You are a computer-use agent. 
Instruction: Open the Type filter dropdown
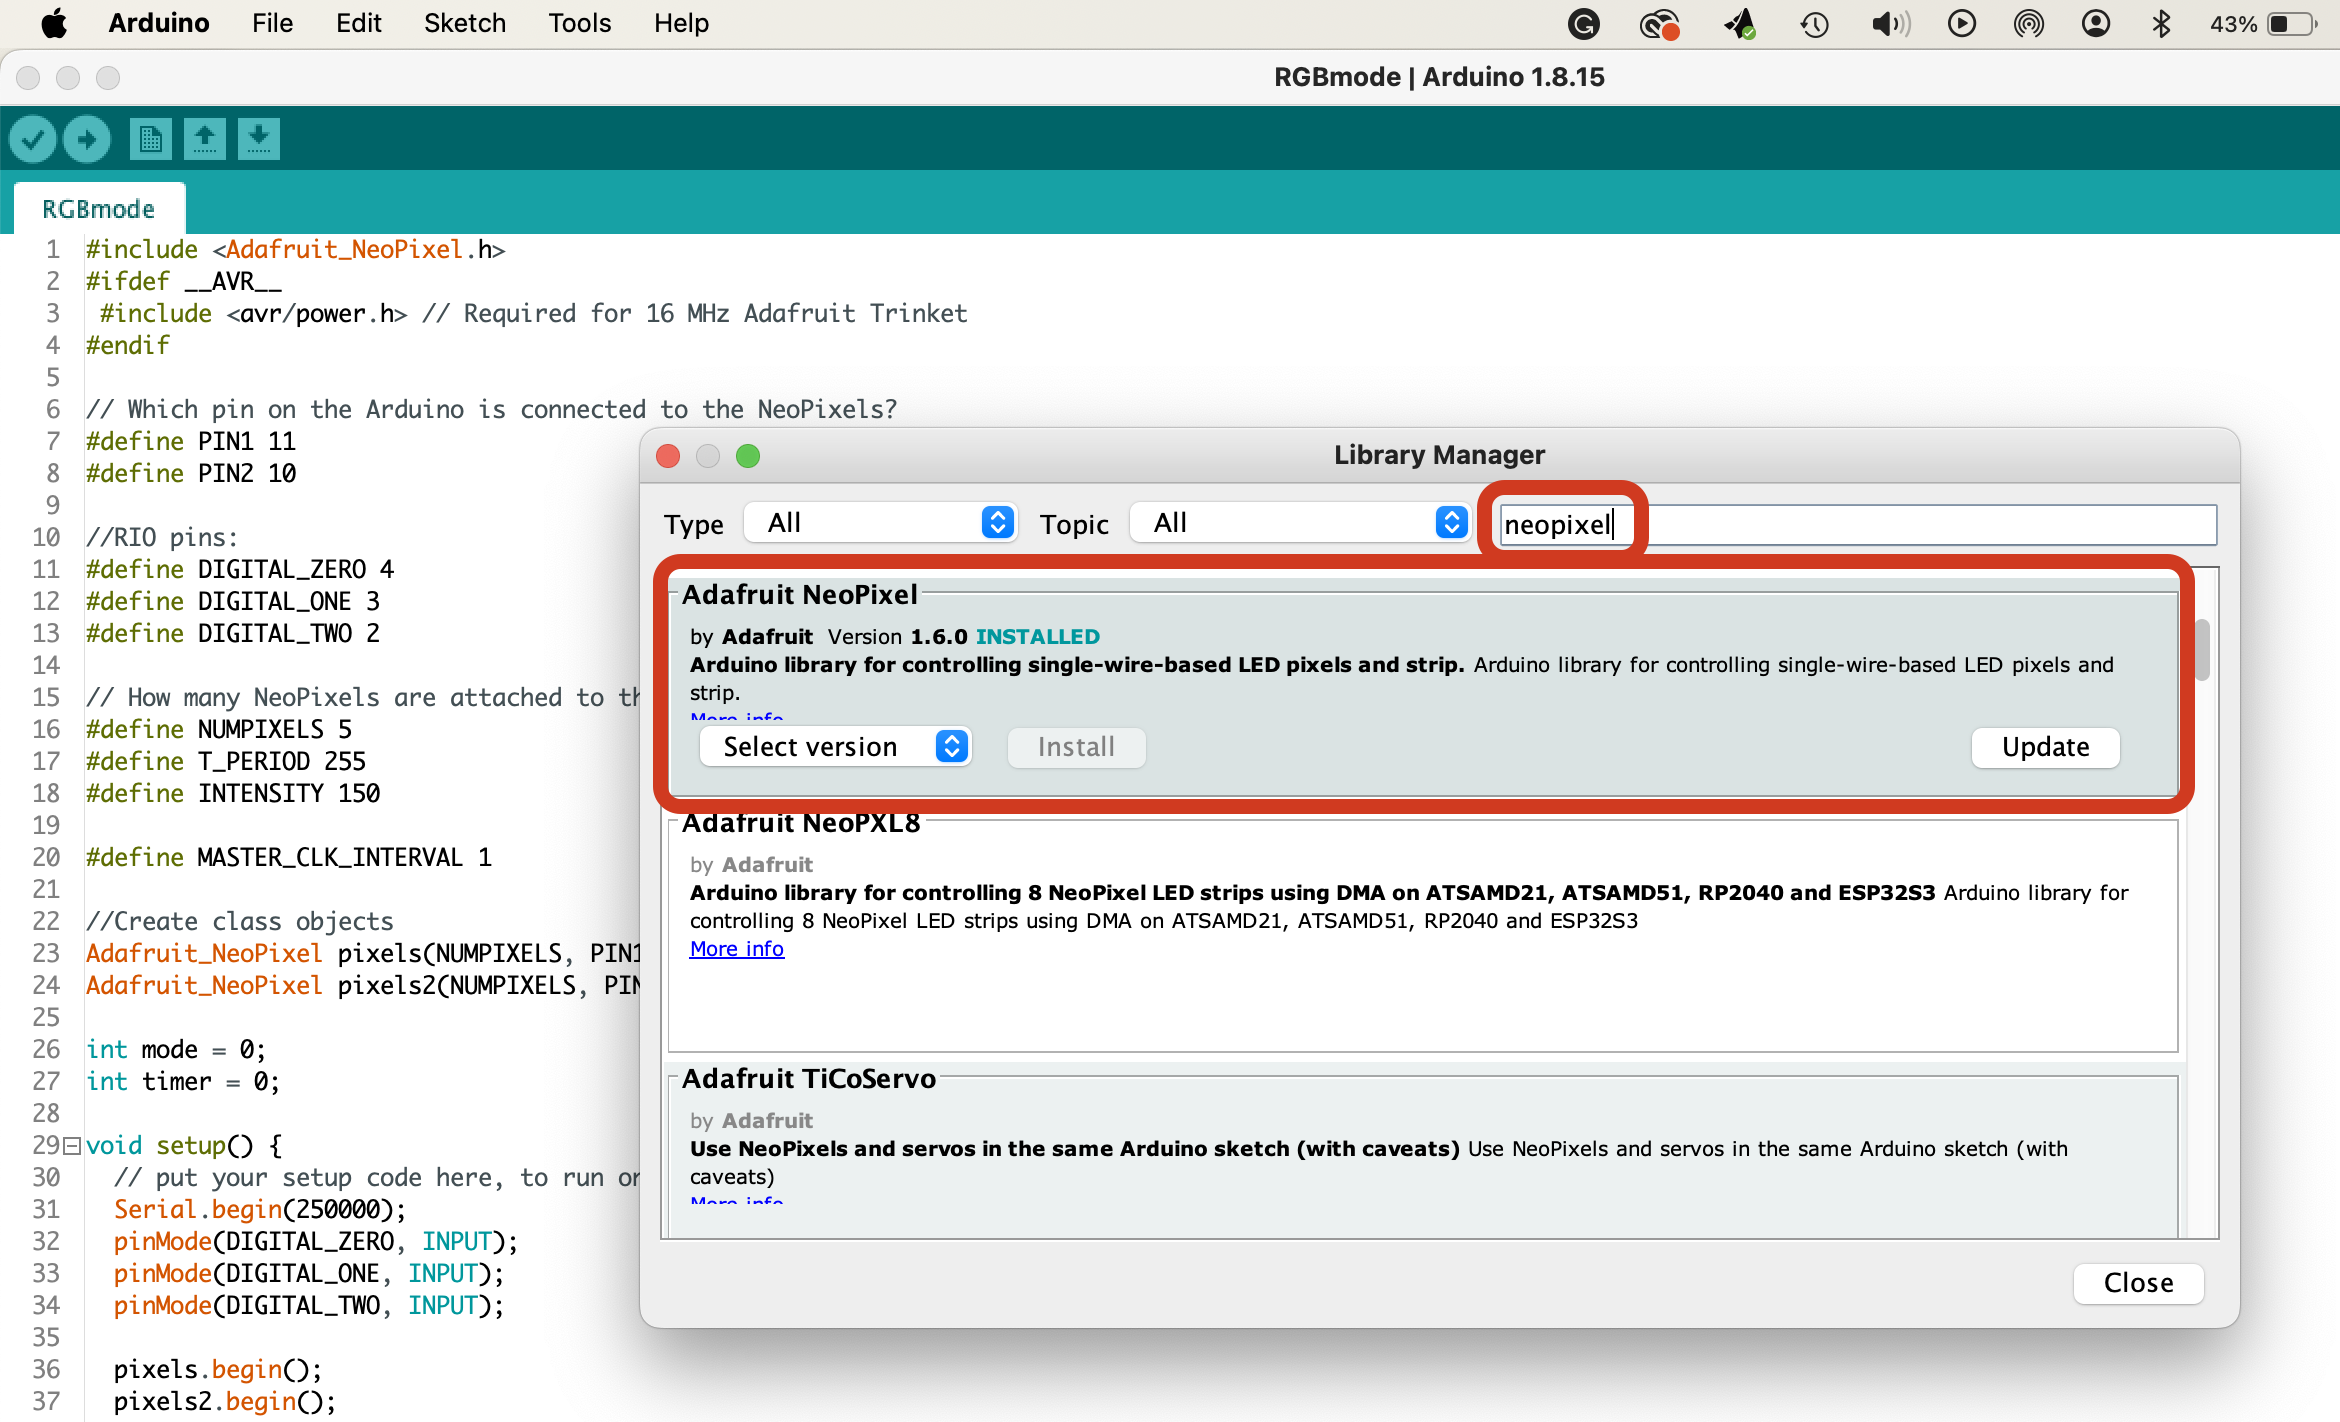pos(880,523)
